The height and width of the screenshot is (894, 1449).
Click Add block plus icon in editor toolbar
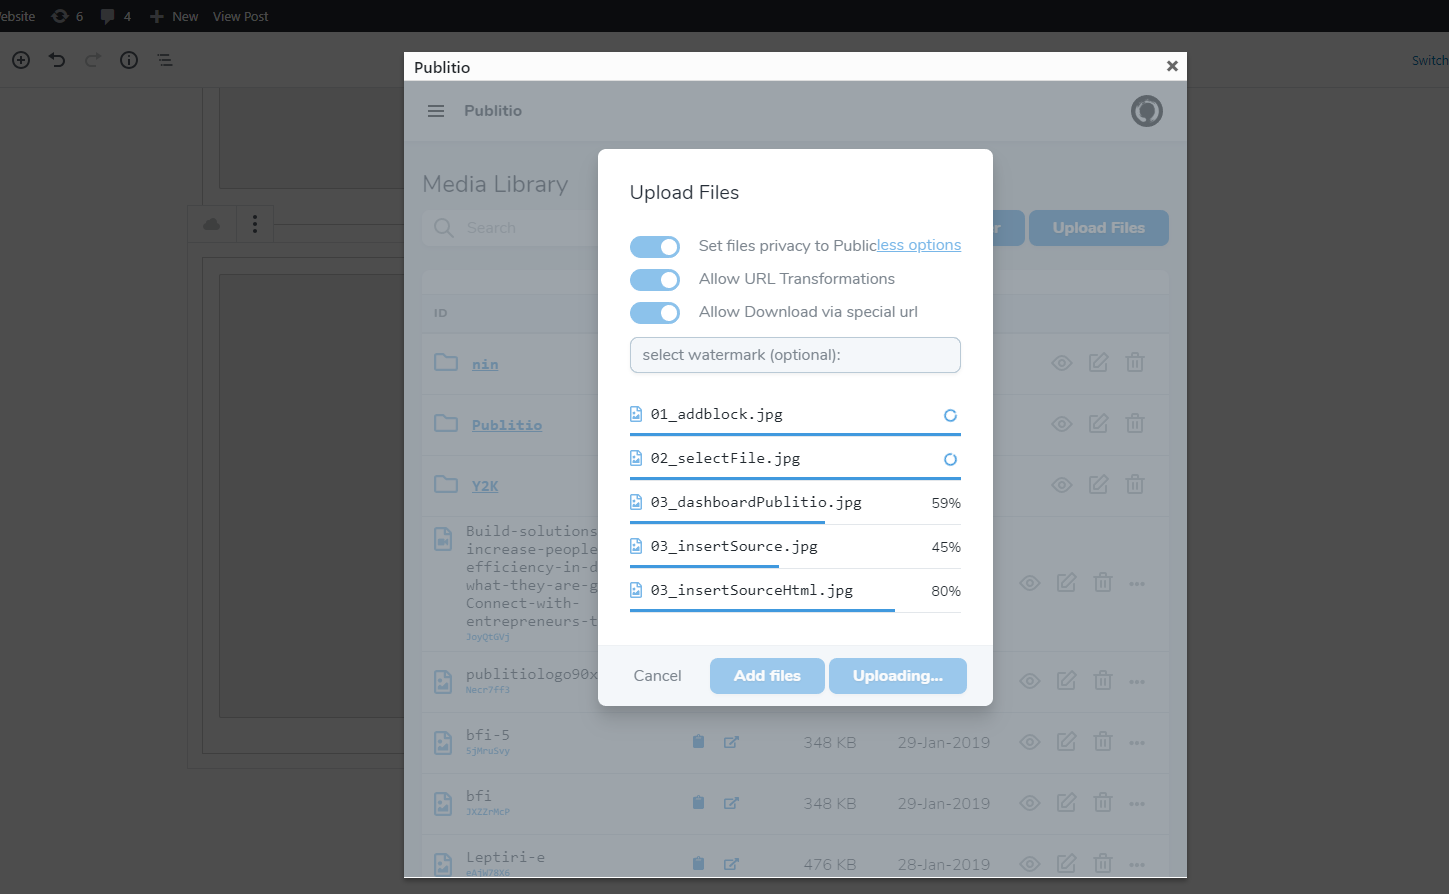coord(21,60)
